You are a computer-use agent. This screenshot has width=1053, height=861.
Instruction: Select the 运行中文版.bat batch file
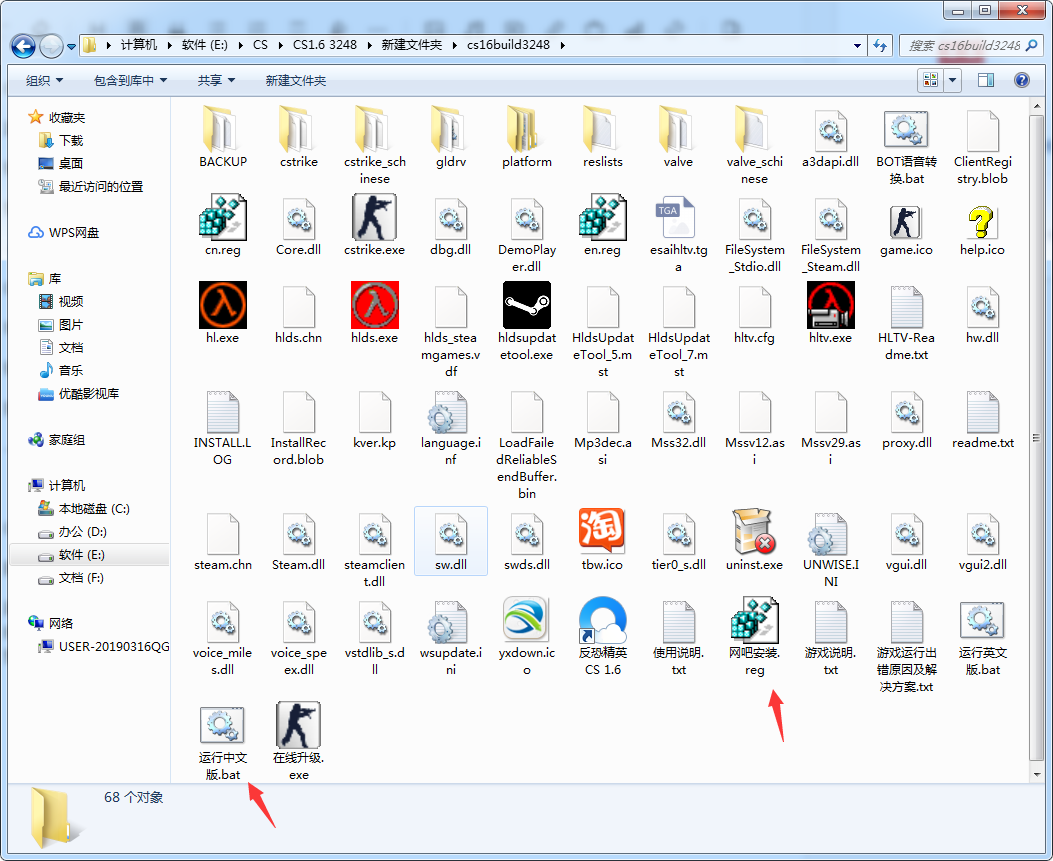tap(222, 726)
